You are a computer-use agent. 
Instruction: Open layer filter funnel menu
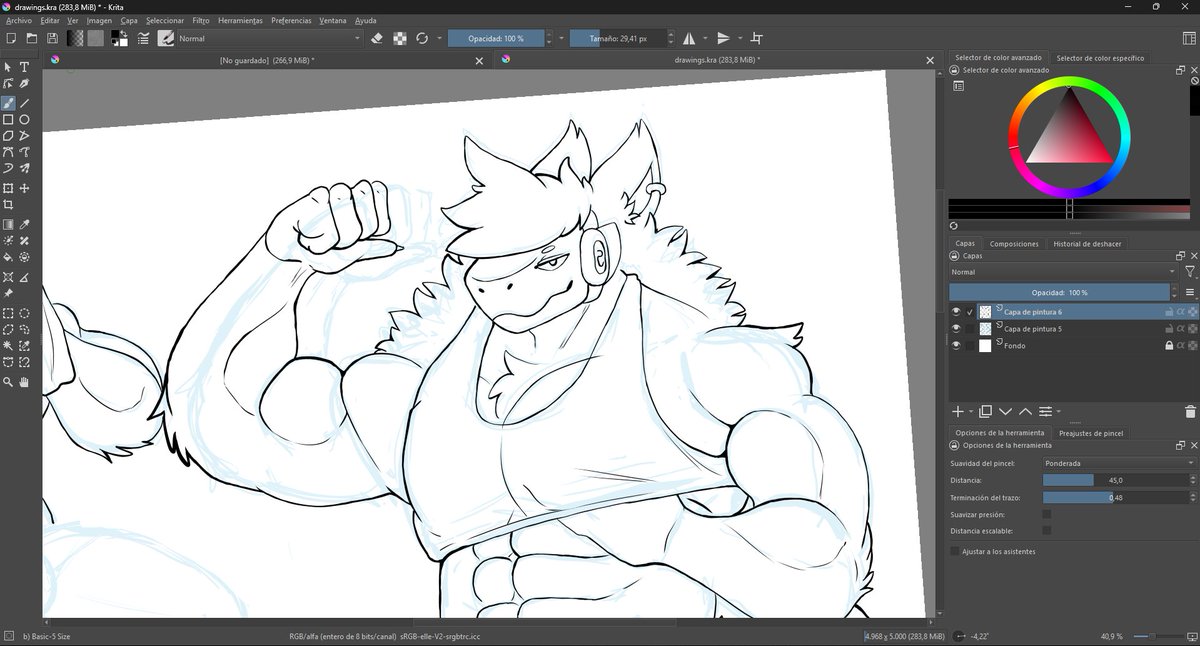click(1190, 272)
